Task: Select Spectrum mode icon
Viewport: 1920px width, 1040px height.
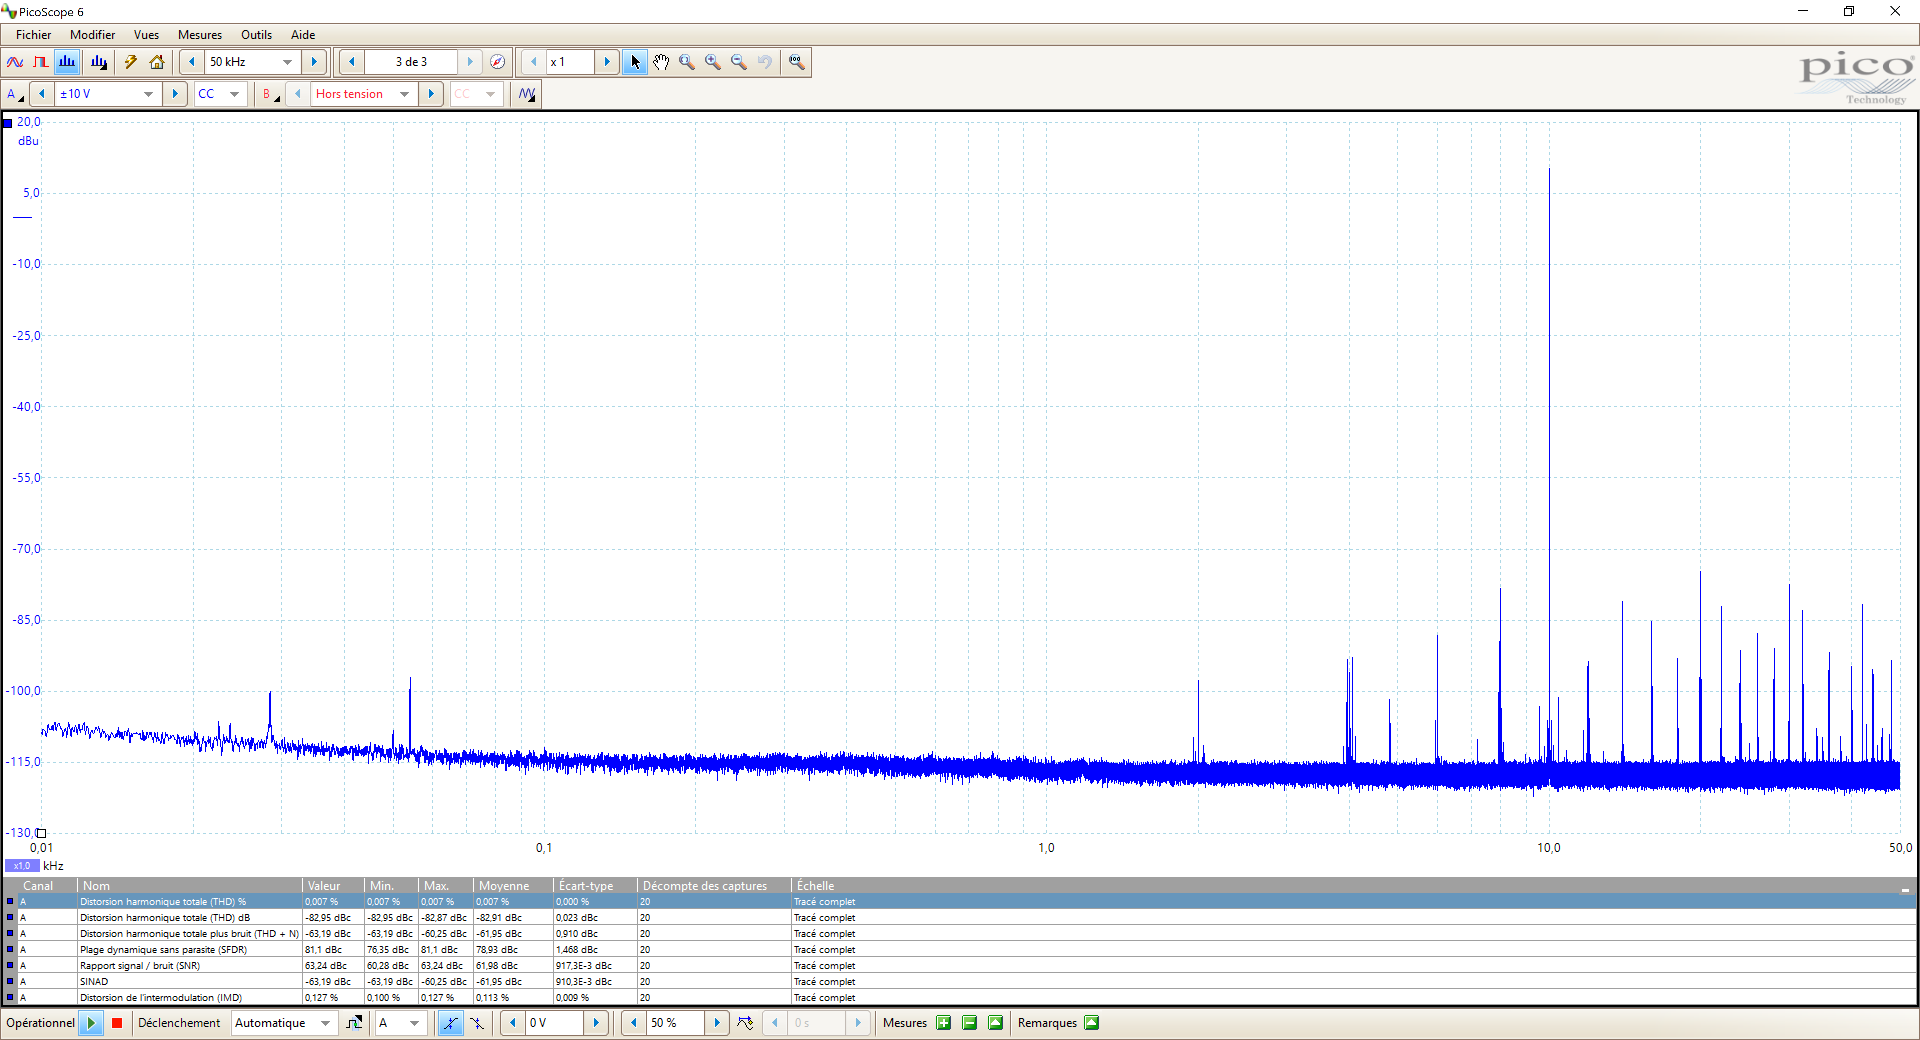Action: (67, 62)
